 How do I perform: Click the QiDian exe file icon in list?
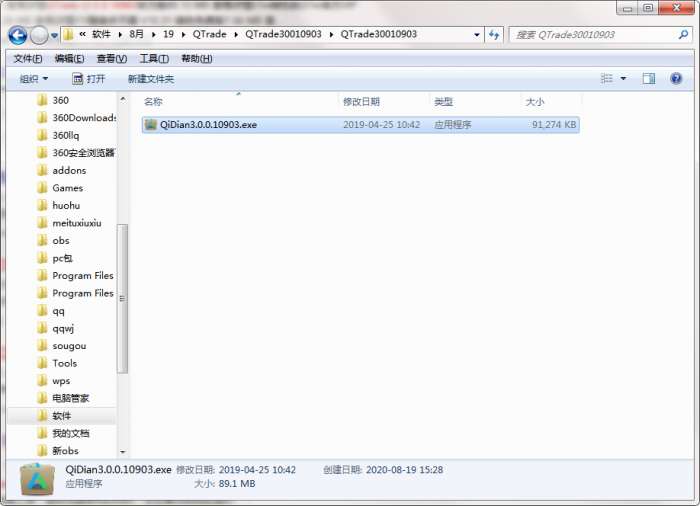click(x=151, y=125)
